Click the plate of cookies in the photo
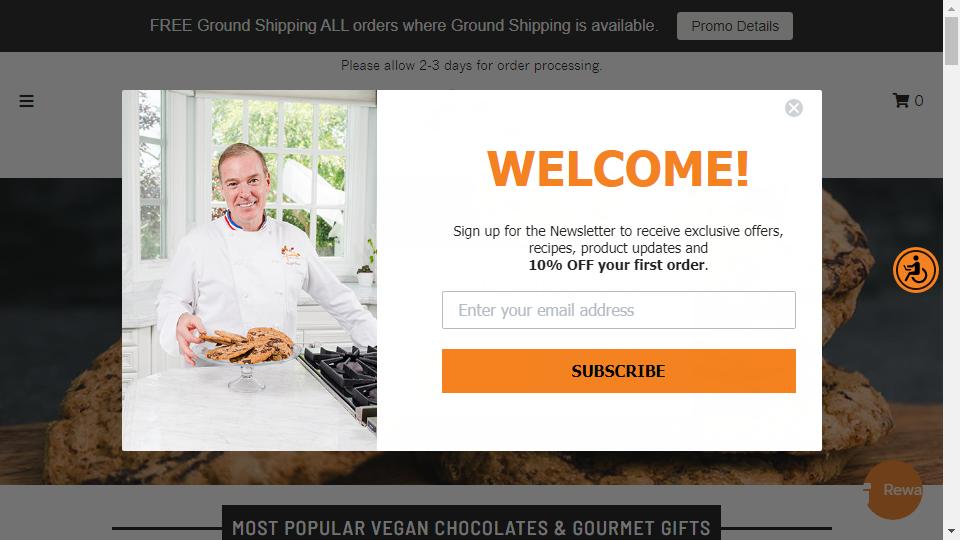Viewport: 960px width, 540px height. point(249,346)
